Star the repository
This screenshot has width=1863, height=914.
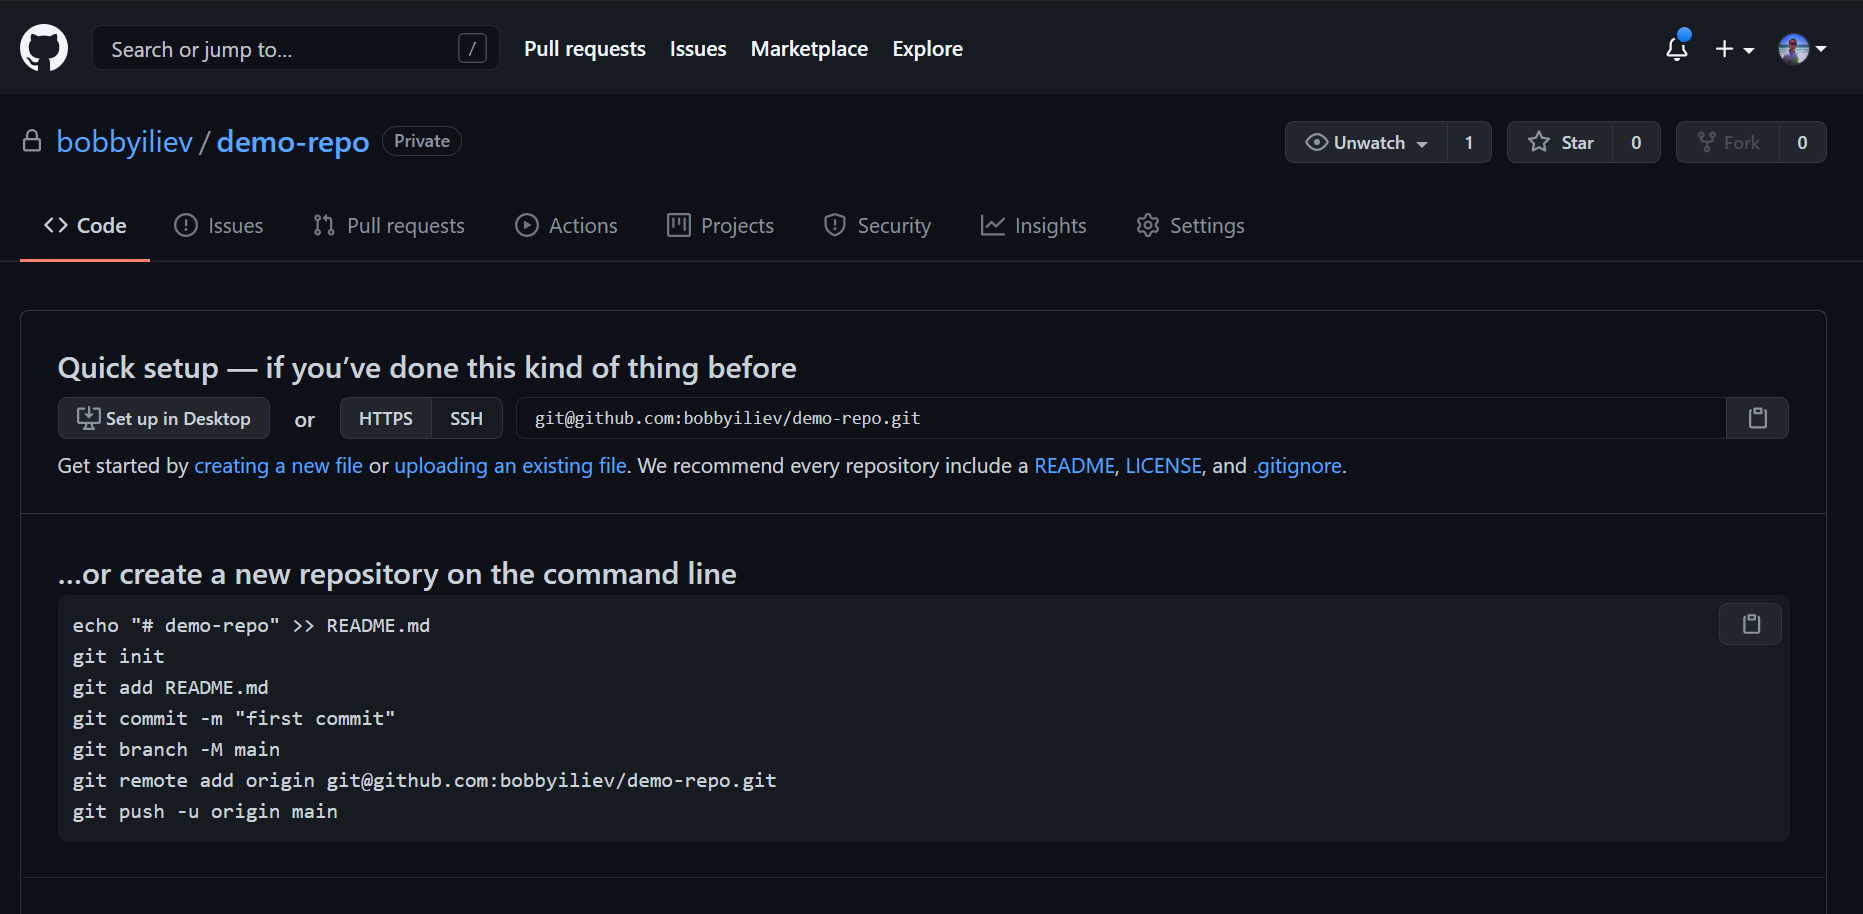click(1560, 142)
